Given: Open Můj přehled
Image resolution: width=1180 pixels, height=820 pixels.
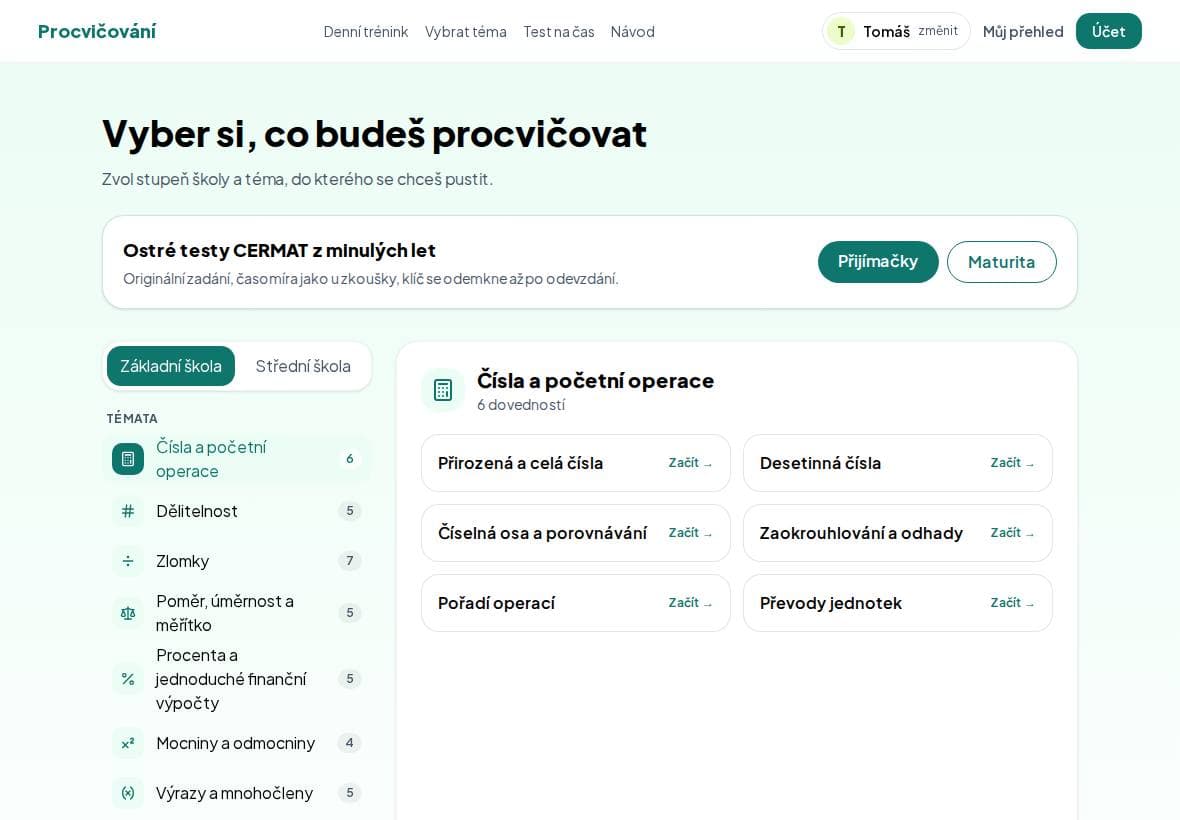Looking at the screenshot, I should pyautogui.click(x=1023, y=32).
